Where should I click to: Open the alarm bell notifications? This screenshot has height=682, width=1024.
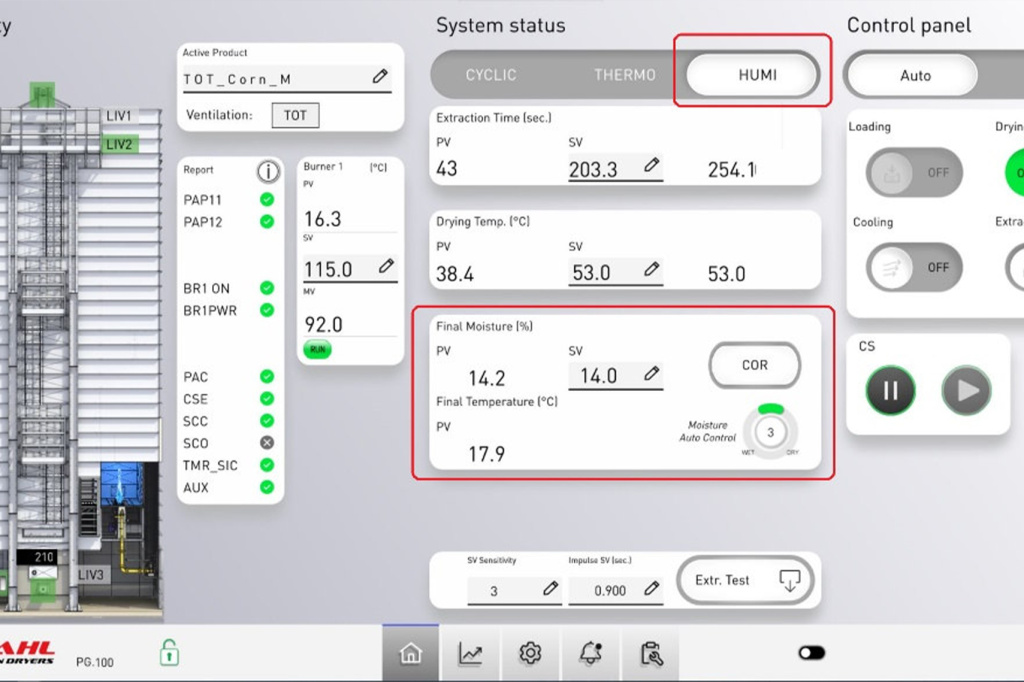pos(590,654)
